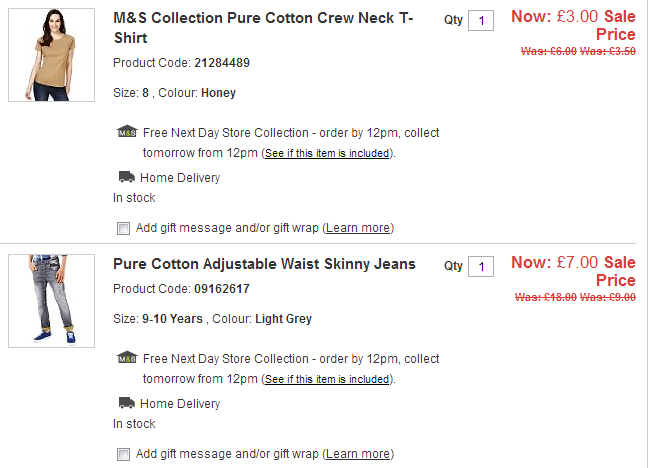
Task: Click the M&S store collection icon for T-shirt
Action: pos(127,133)
